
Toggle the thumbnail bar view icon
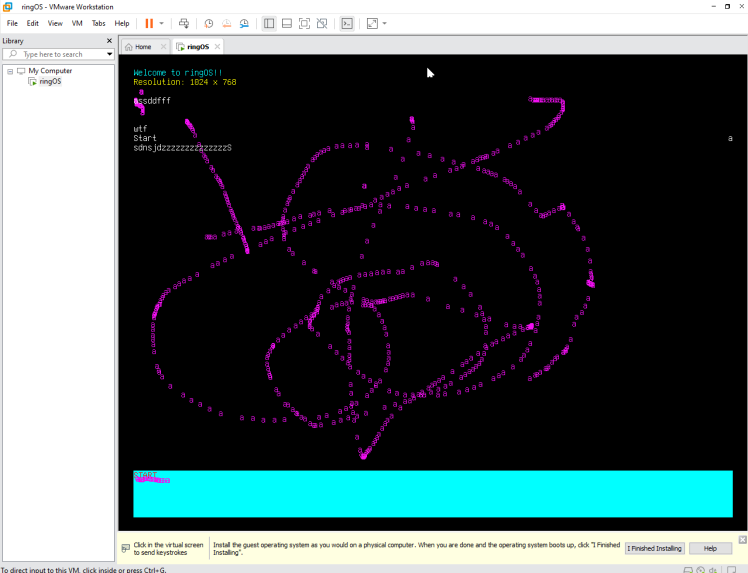pos(287,23)
